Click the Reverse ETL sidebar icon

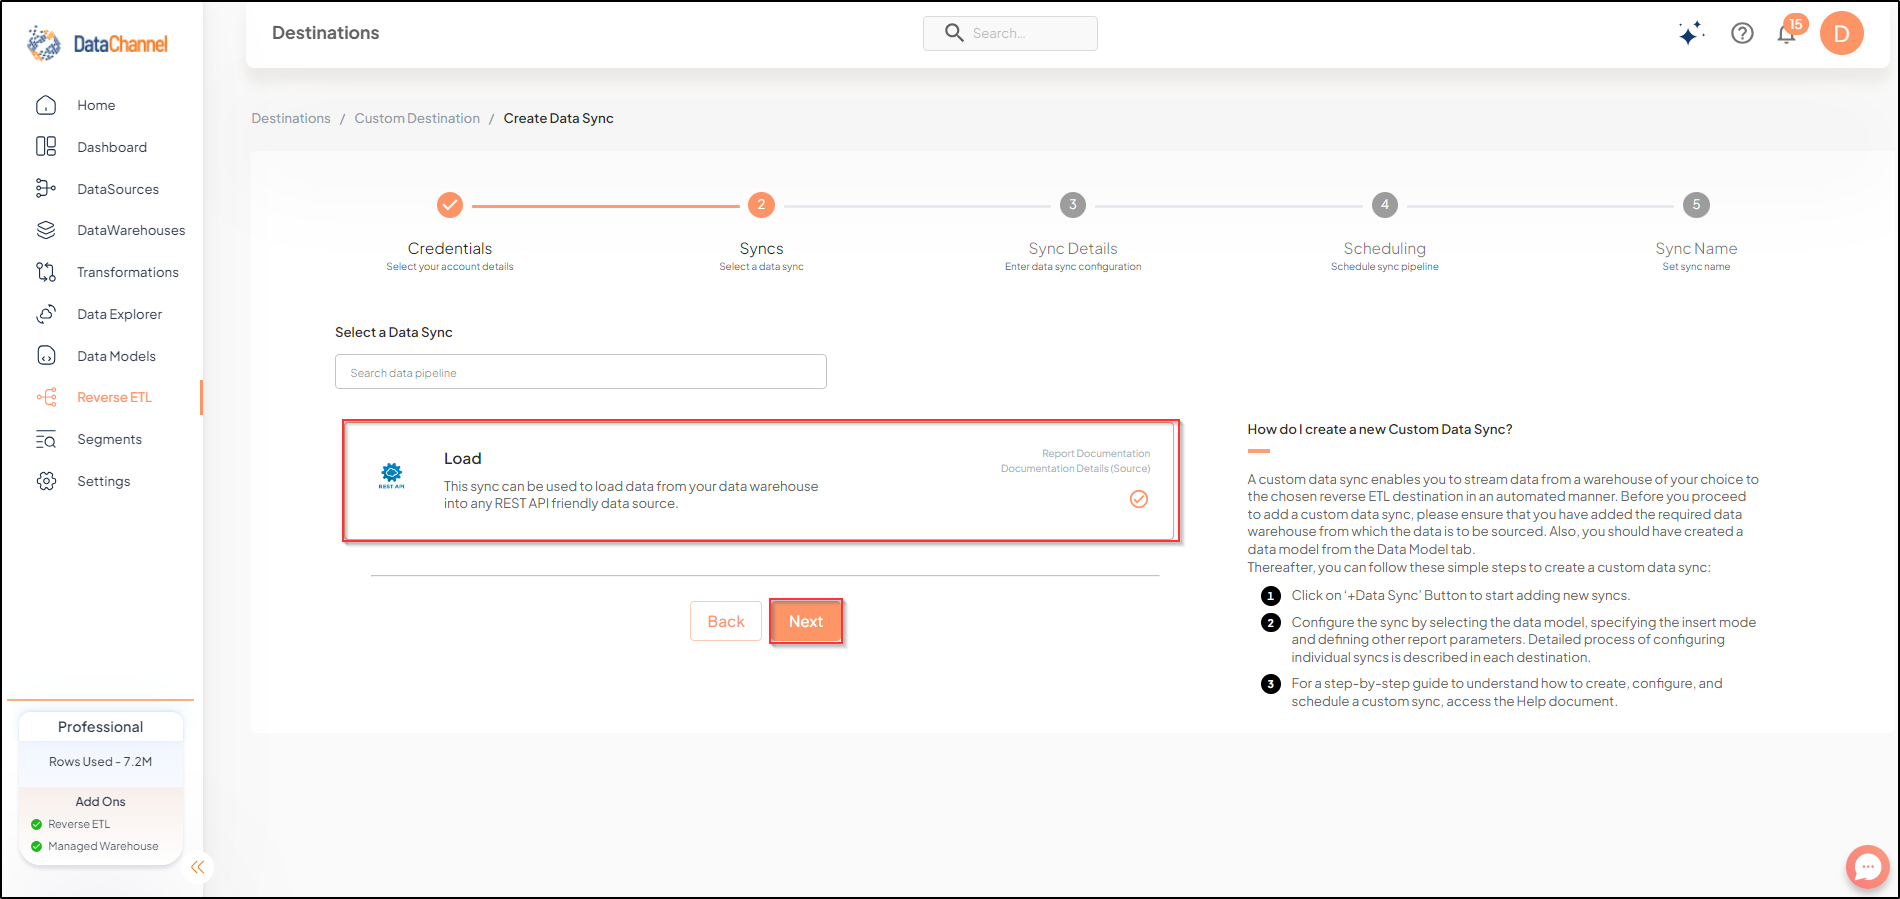[x=46, y=397]
